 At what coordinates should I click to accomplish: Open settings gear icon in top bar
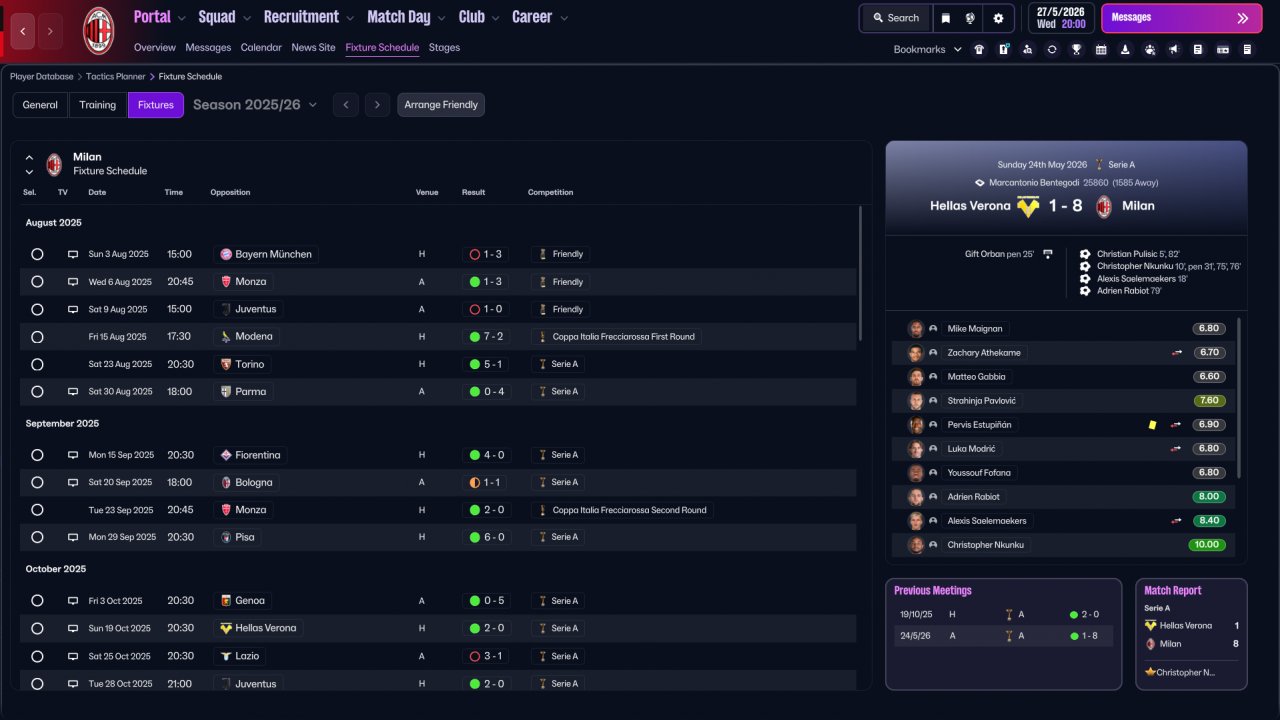pos(998,18)
